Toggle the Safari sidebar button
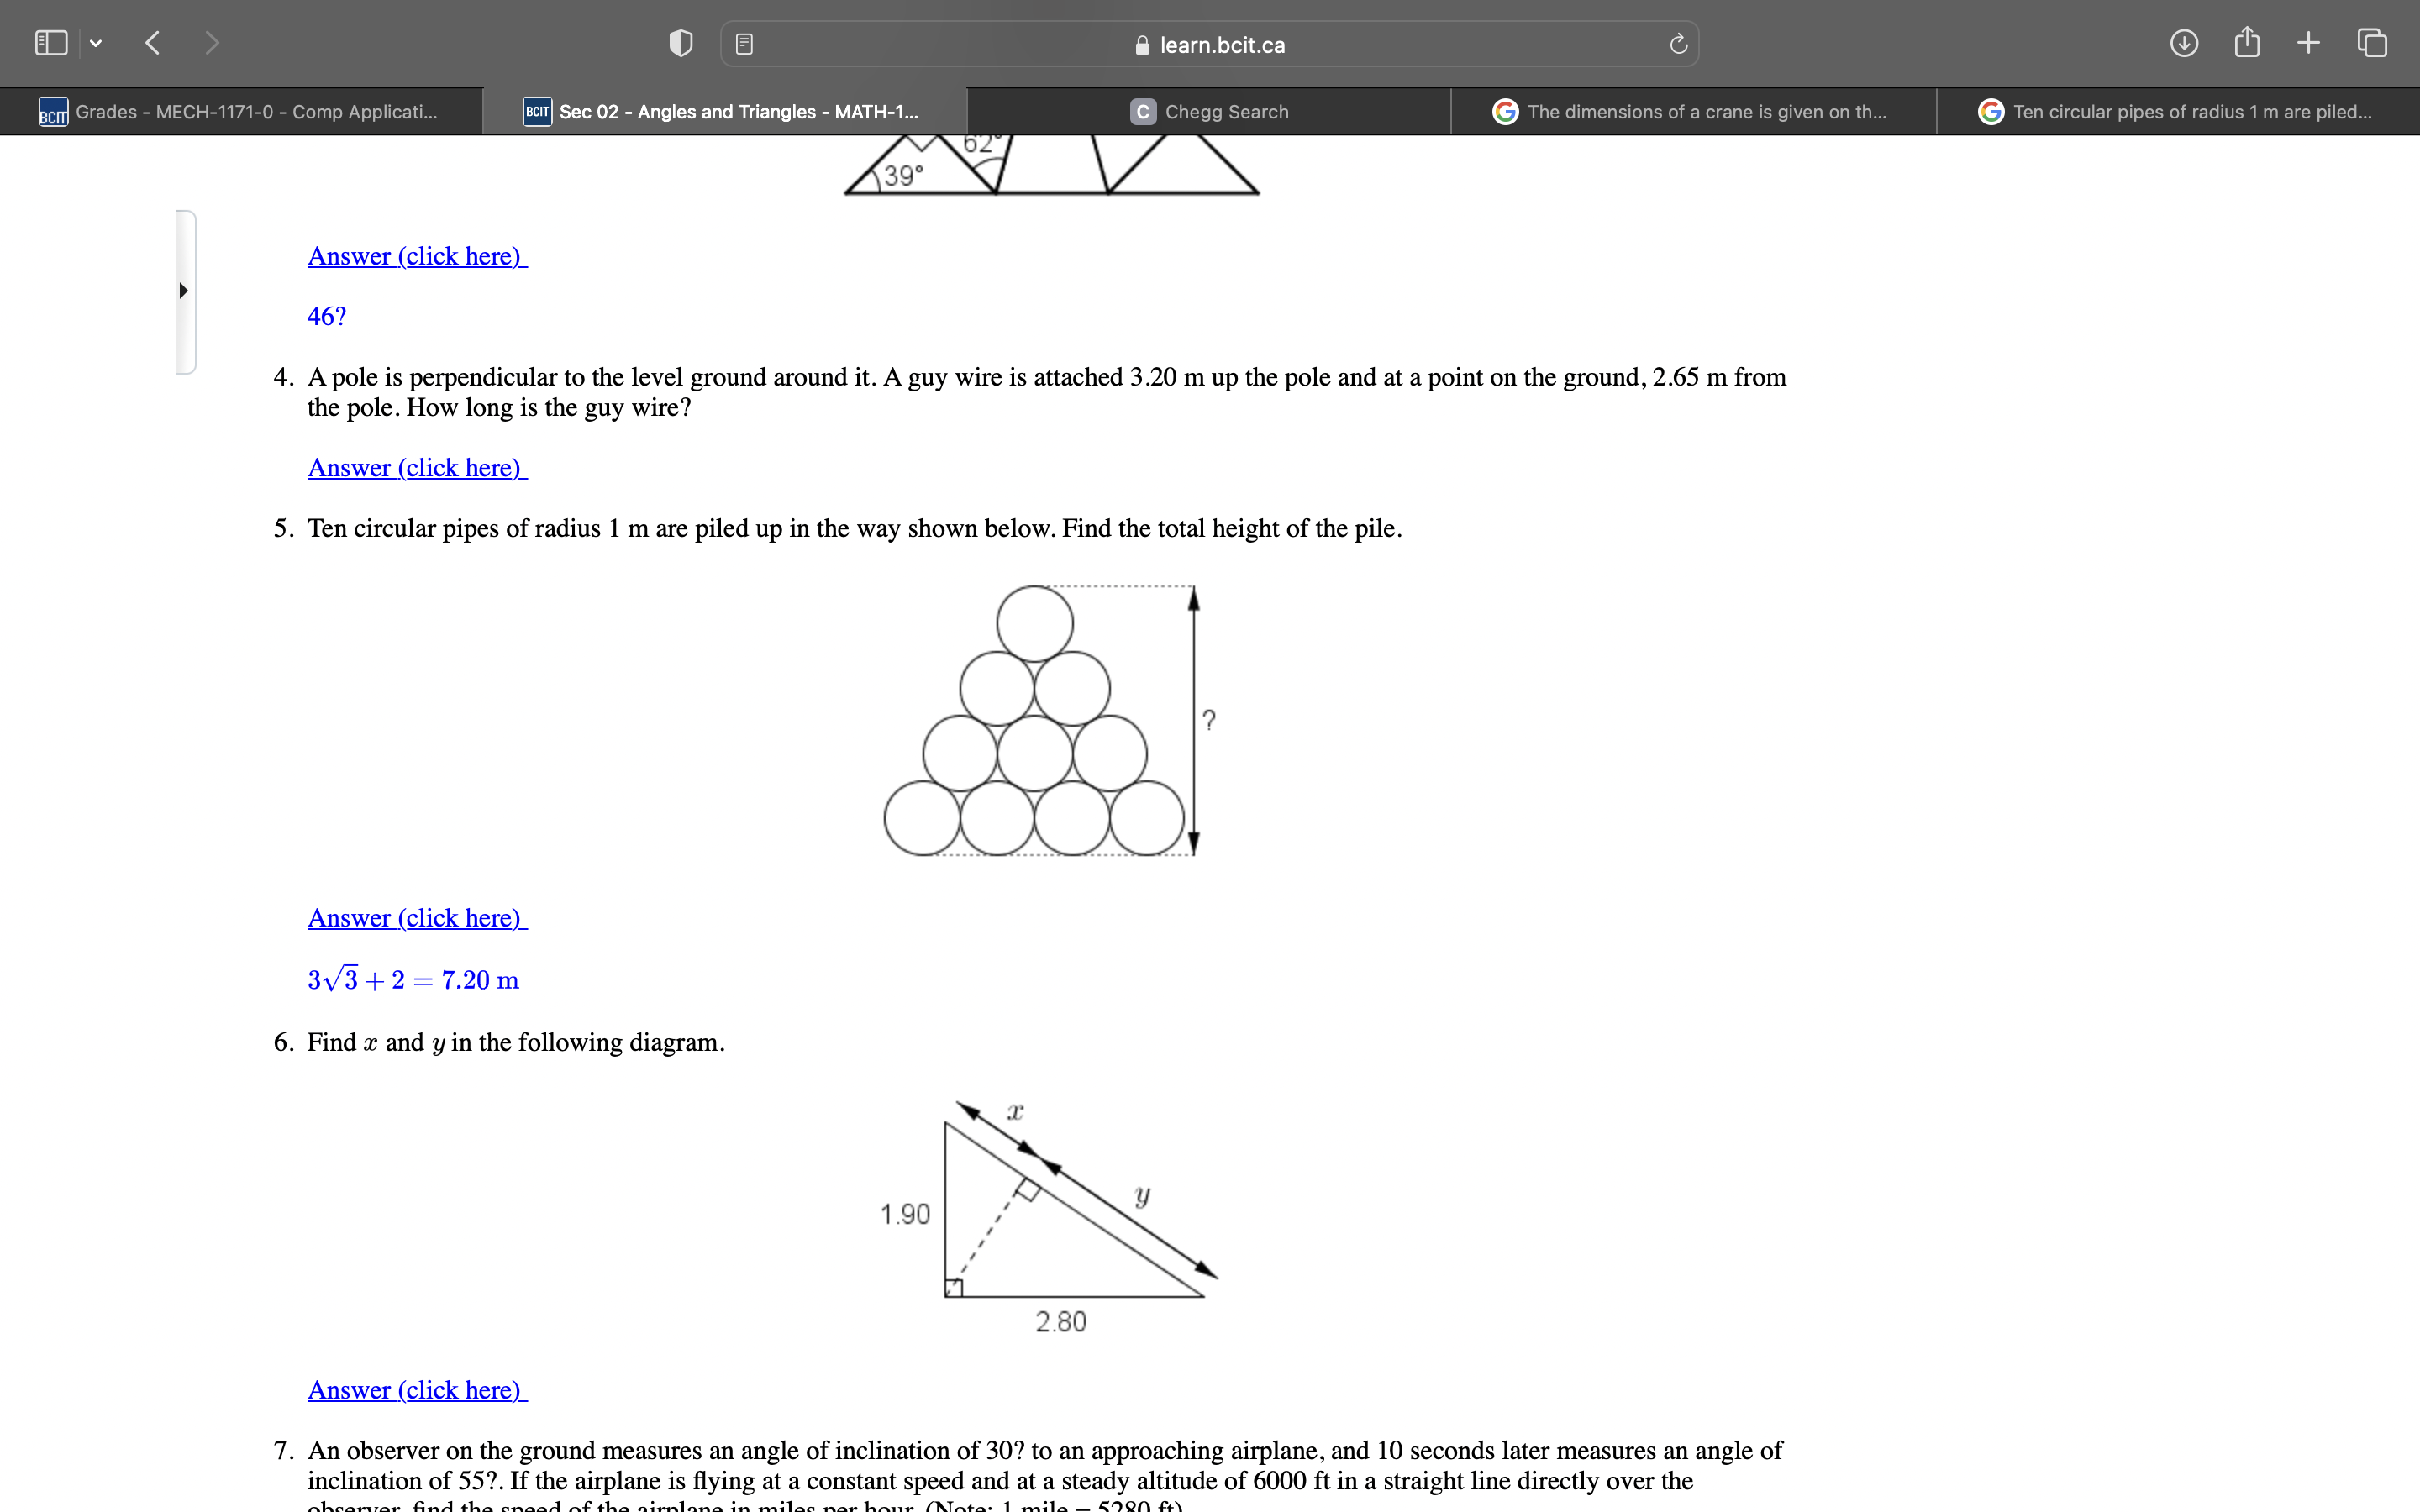 (50, 43)
